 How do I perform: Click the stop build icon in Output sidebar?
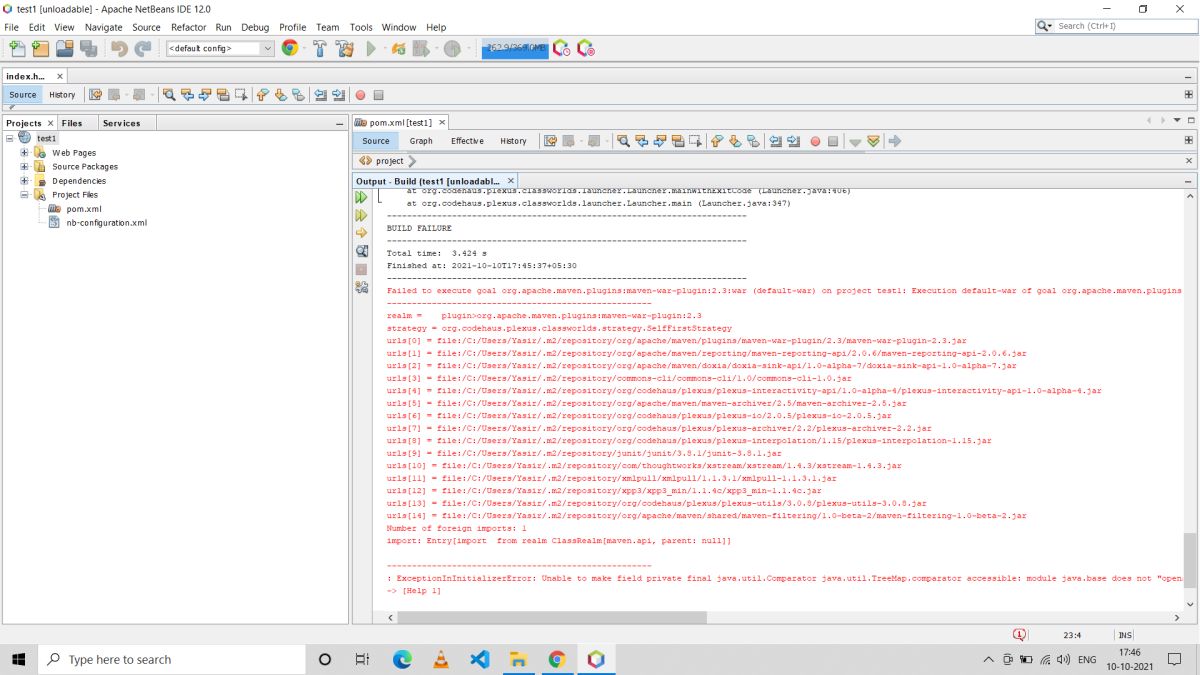362,269
